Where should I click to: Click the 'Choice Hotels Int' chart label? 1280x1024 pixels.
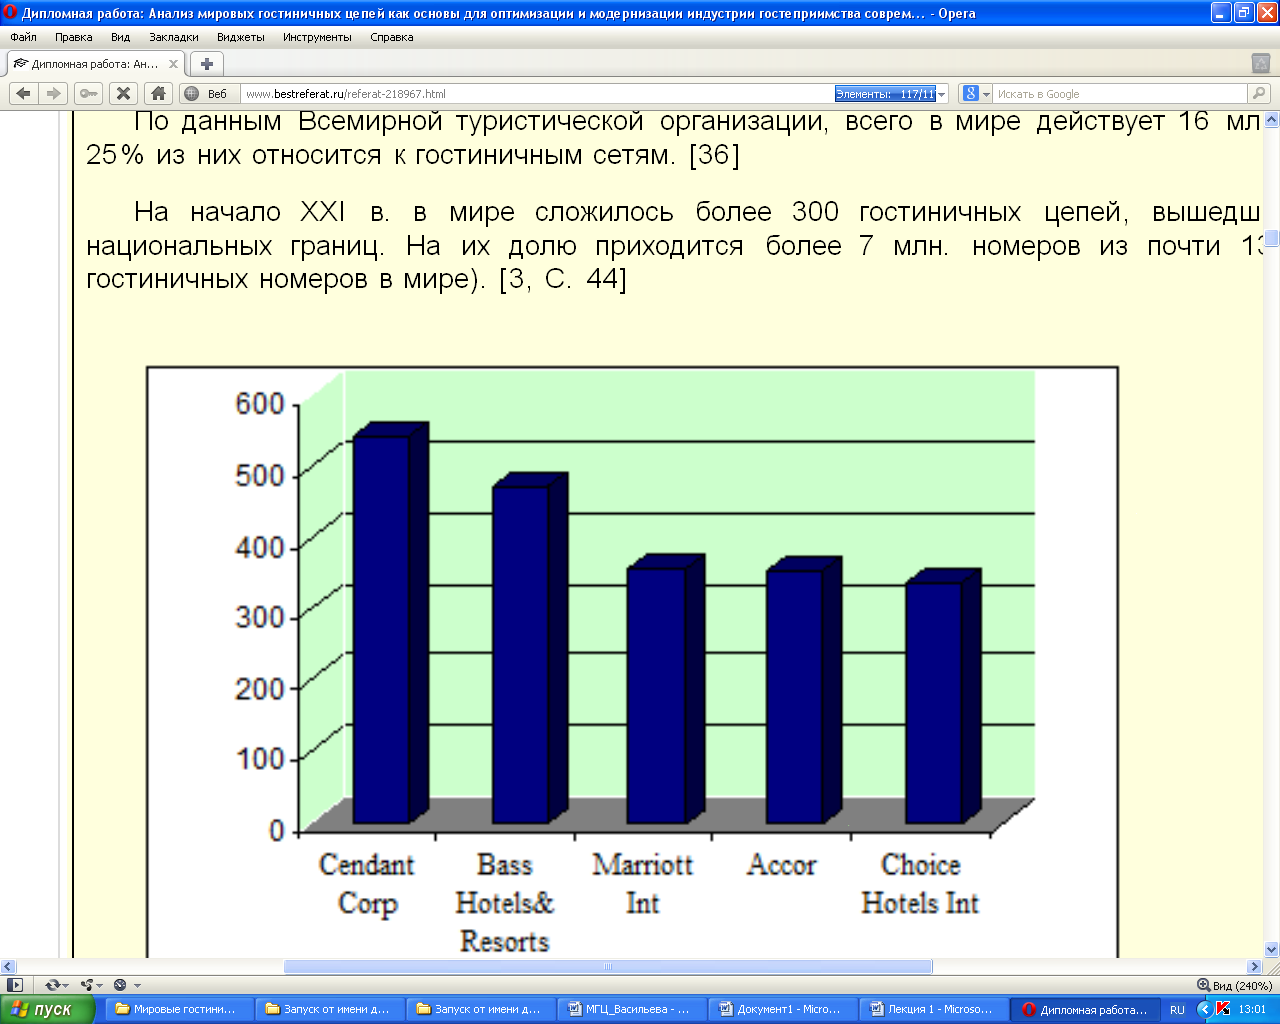920,884
